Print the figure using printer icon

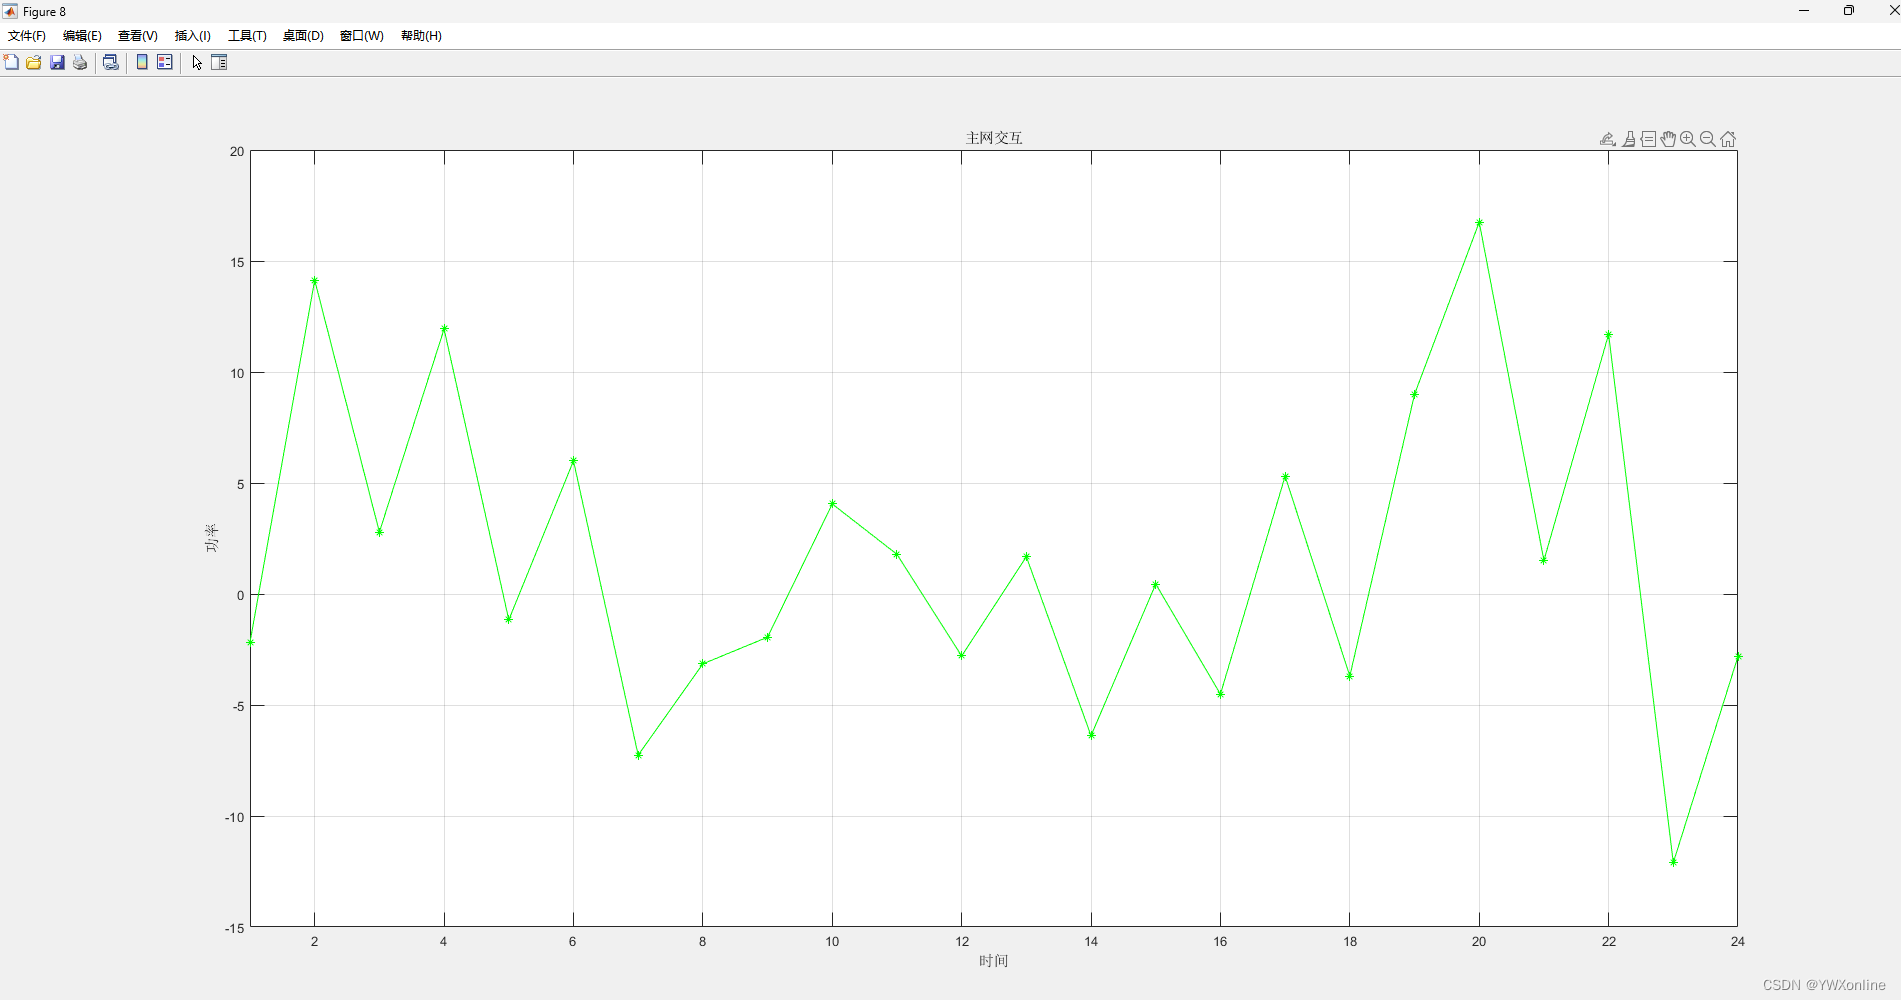(80, 62)
